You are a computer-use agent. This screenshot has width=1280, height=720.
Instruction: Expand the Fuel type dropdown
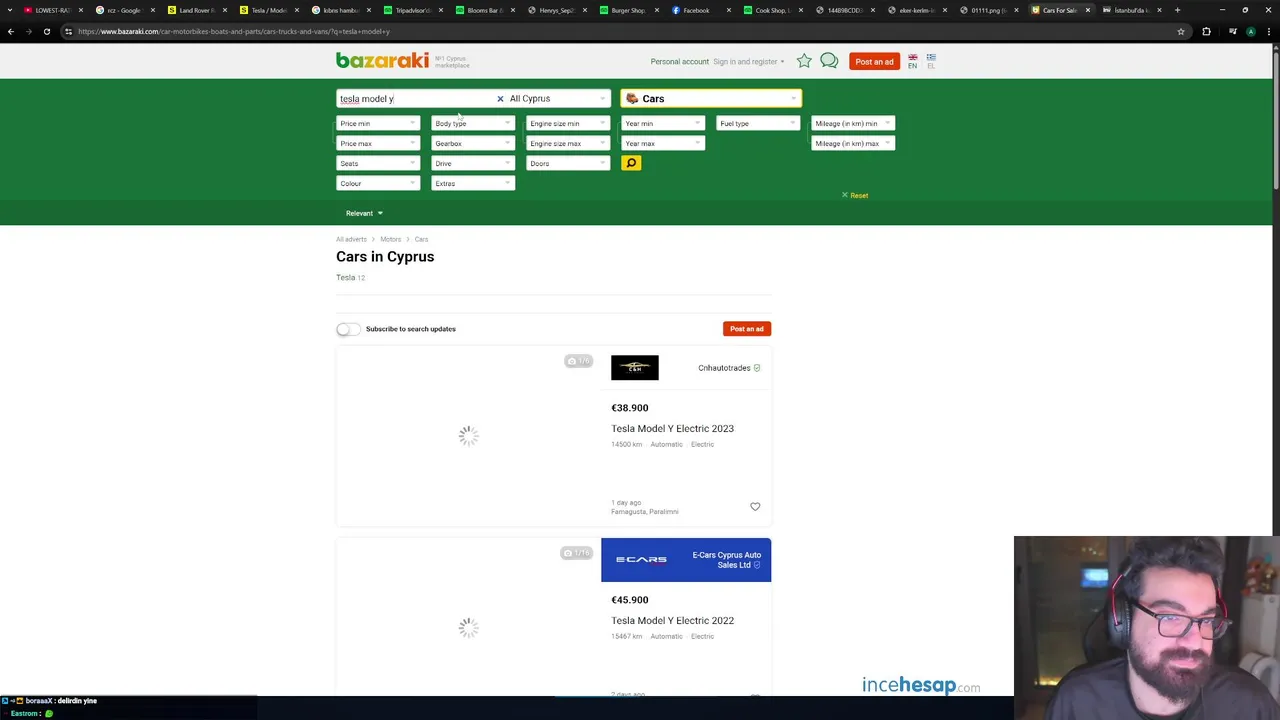758,123
